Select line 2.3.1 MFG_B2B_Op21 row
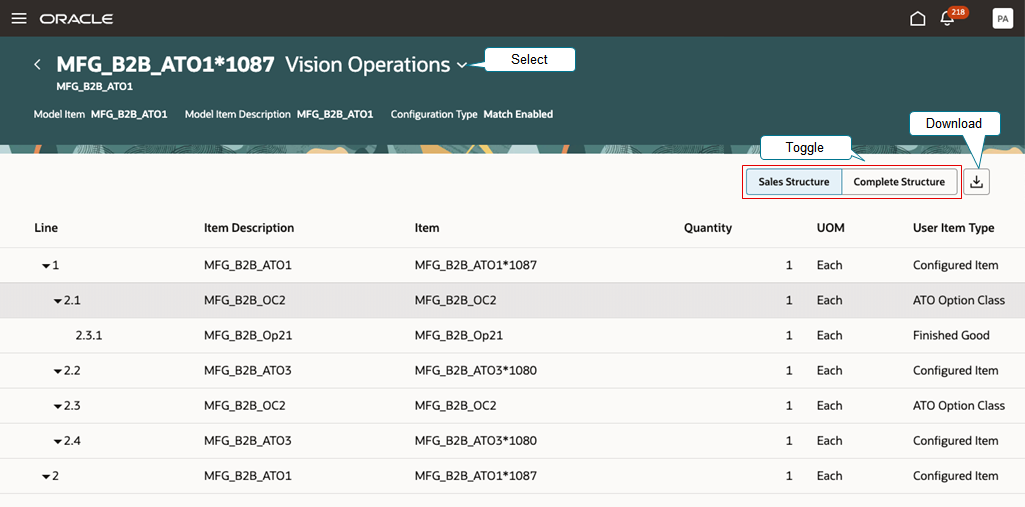The width and height of the screenshot is (1025, 507). (x=512, y=336)
